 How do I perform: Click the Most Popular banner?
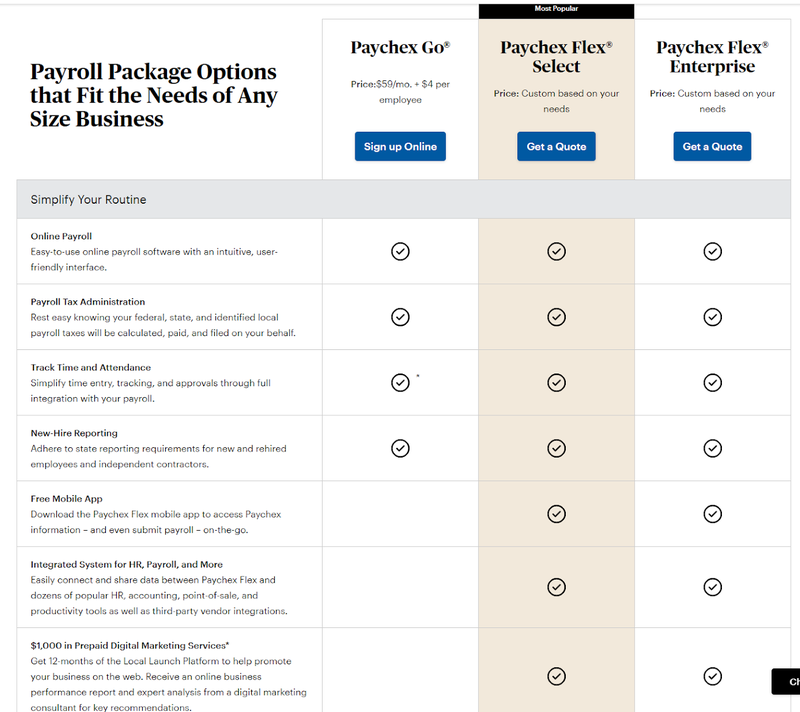pyautogui.click(x=556, y=11)
